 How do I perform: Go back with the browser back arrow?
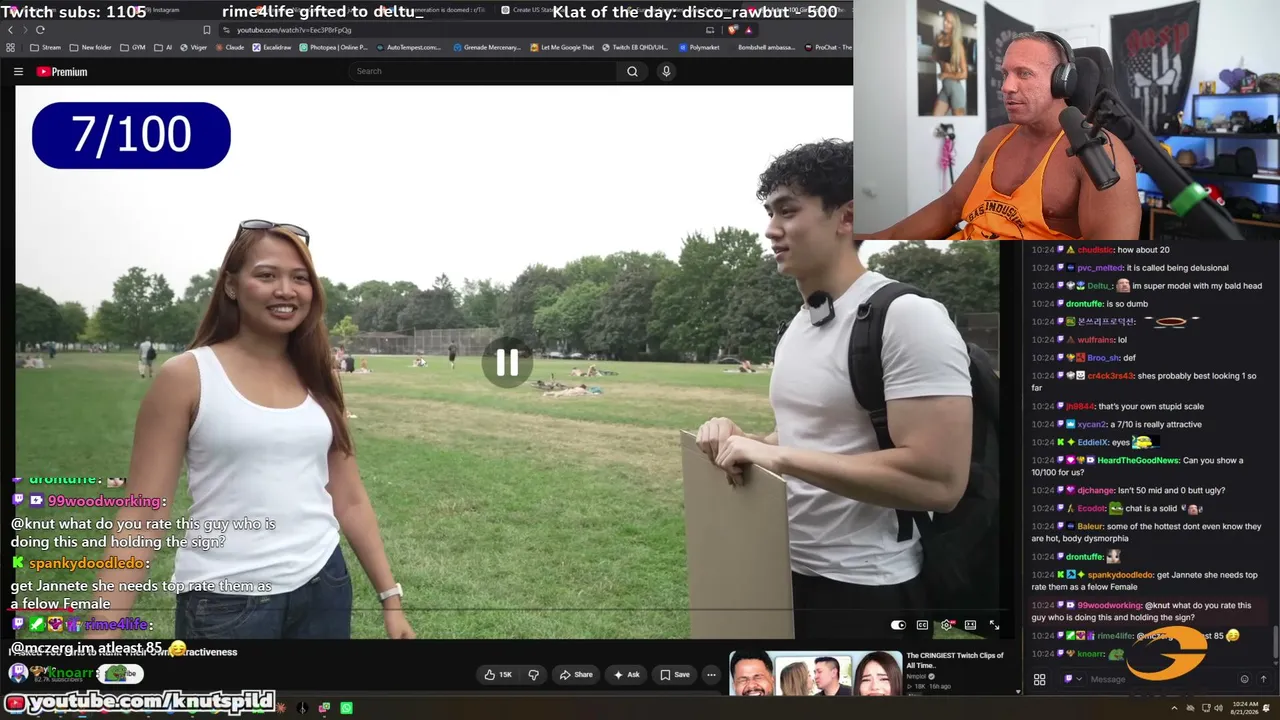point(11,30)
